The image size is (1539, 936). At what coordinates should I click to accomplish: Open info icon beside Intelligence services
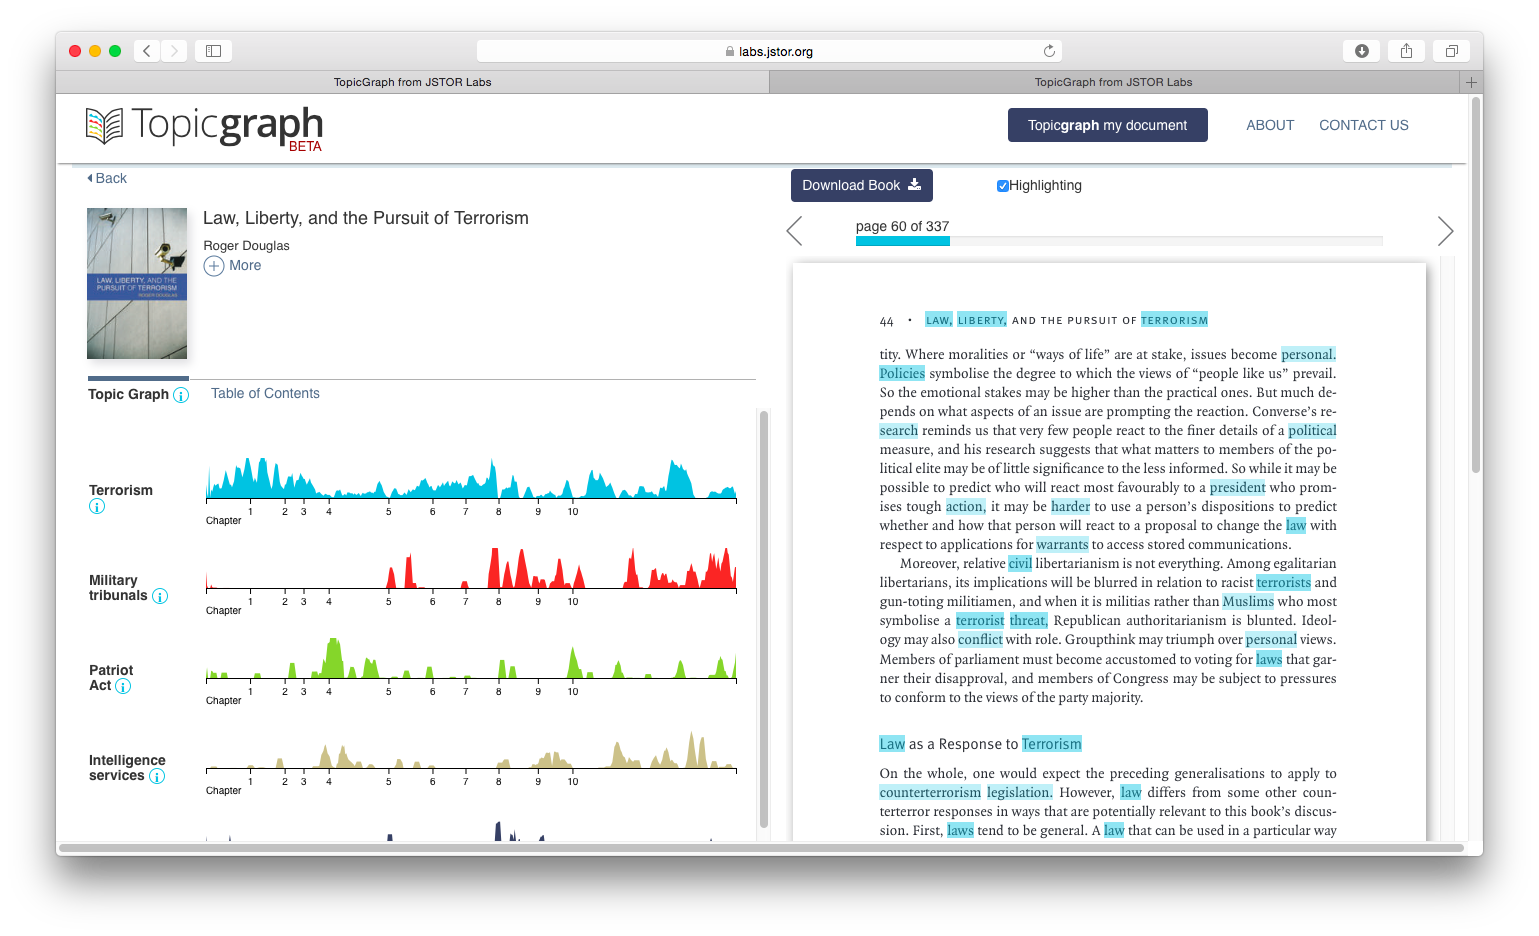(x=157, y=776)
